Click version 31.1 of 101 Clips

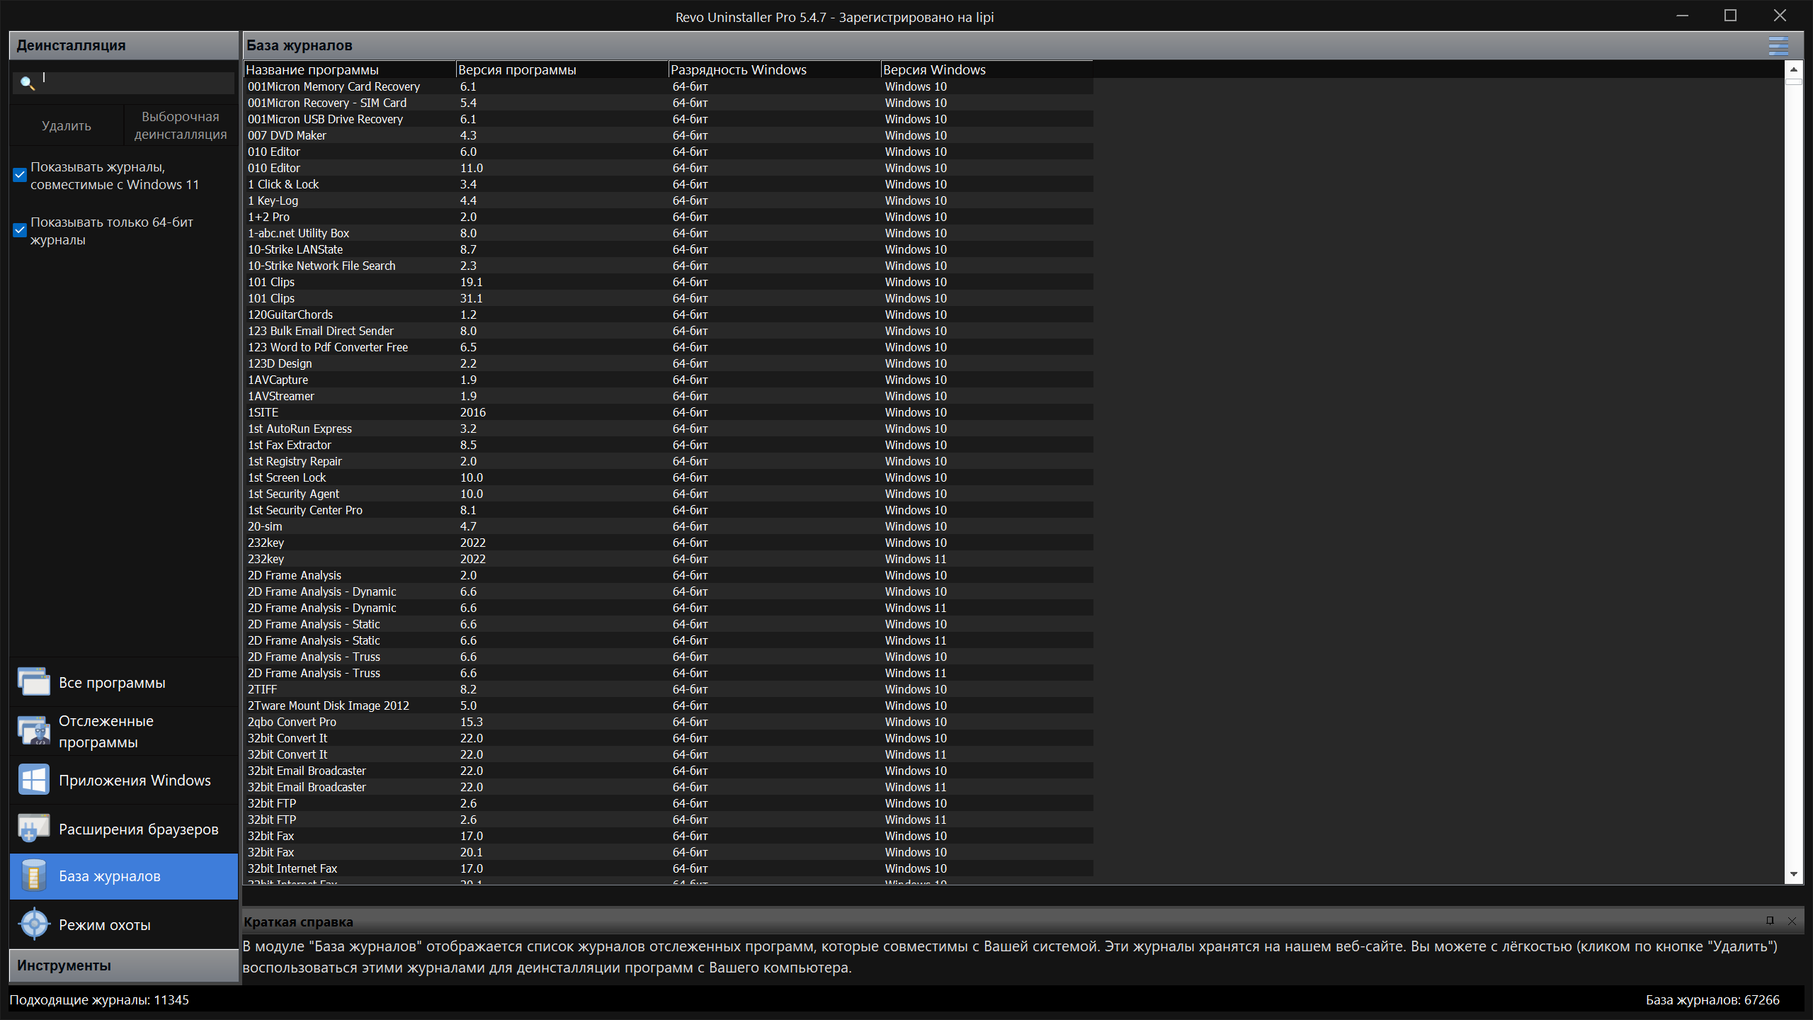(471, 299)
